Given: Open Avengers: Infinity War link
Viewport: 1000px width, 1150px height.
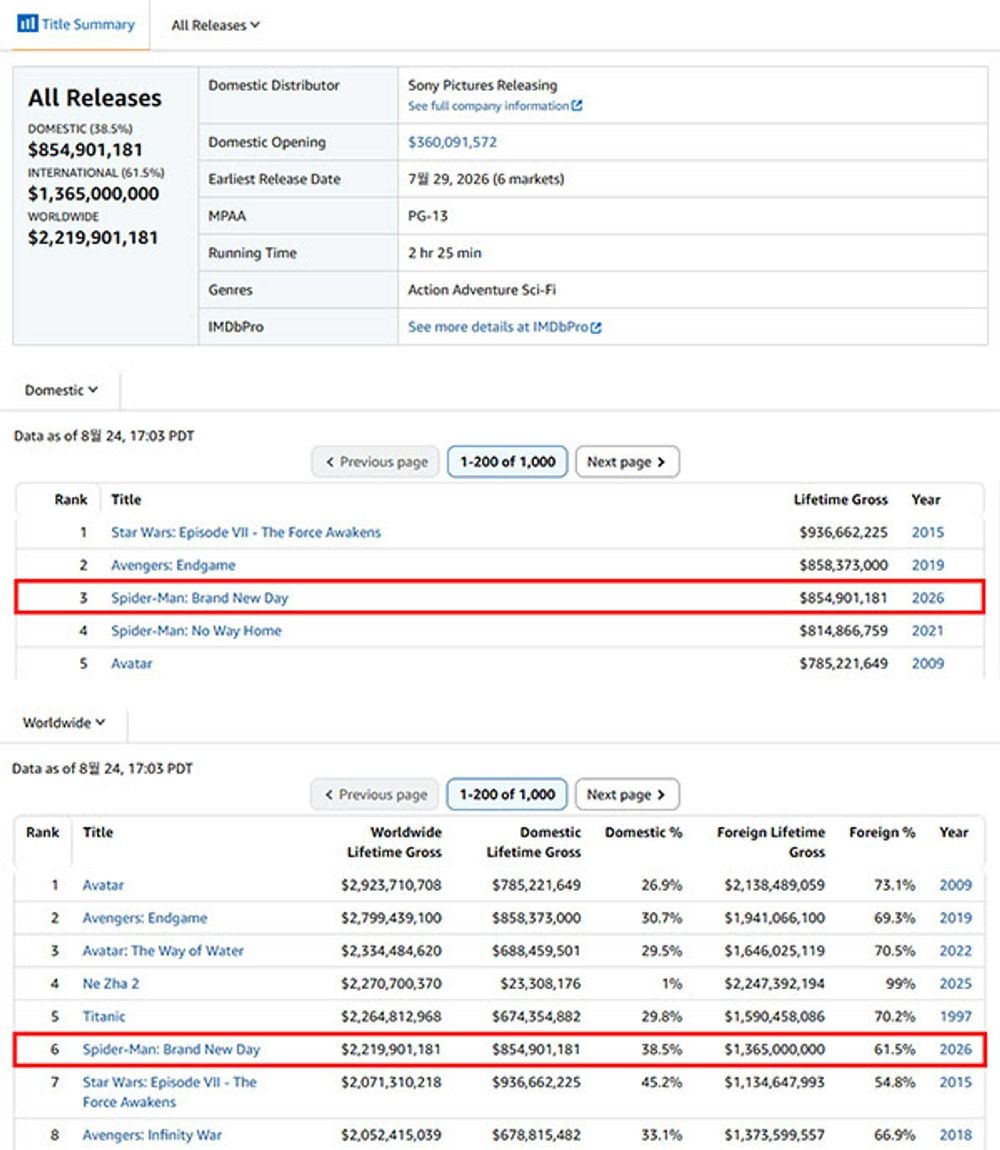Looking at the screenshot, I should 152,1135.
